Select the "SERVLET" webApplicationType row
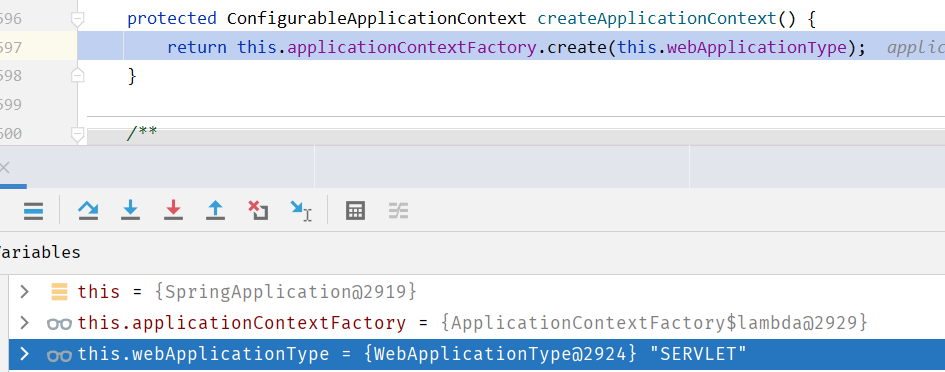This screenshot has height=372, width=945. tap(477, 354)
